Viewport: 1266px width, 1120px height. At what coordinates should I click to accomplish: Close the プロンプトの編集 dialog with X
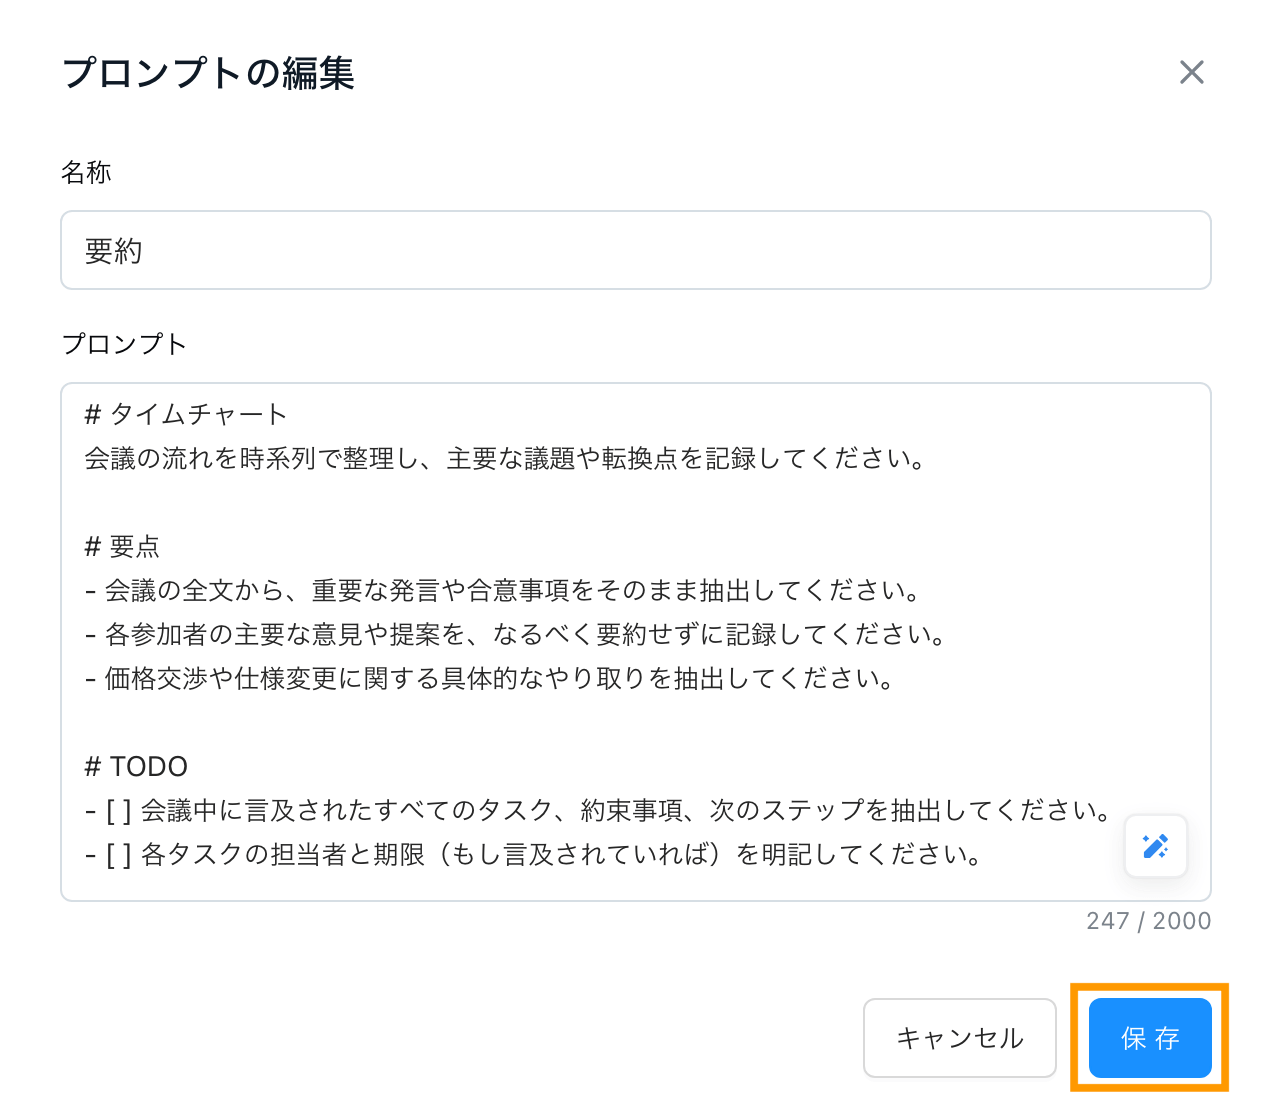[x=1191, y=72]
